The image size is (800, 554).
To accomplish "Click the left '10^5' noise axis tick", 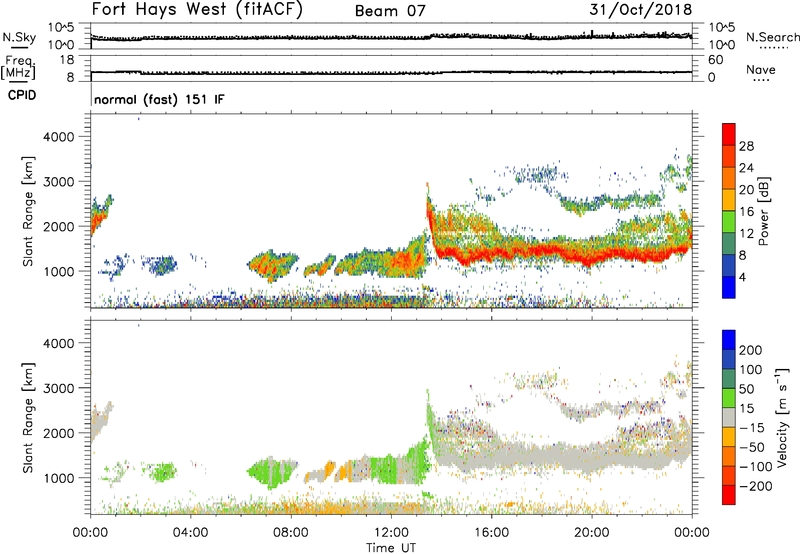I will (61, 28).
